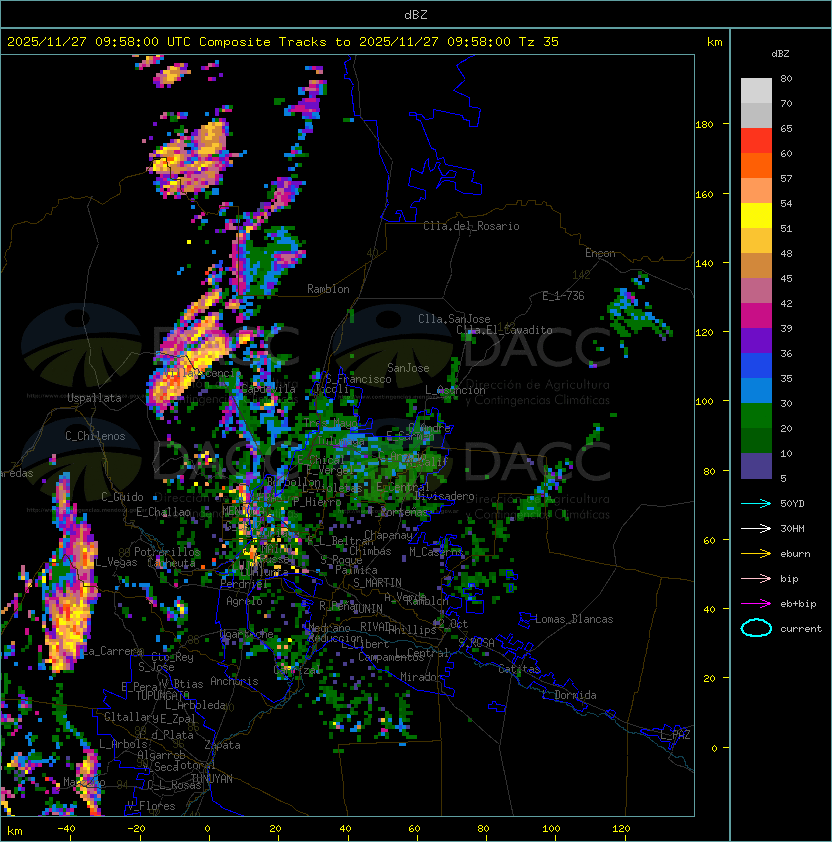Select the light grey 70-80 dBZ swatch

[x=756, y=91]
